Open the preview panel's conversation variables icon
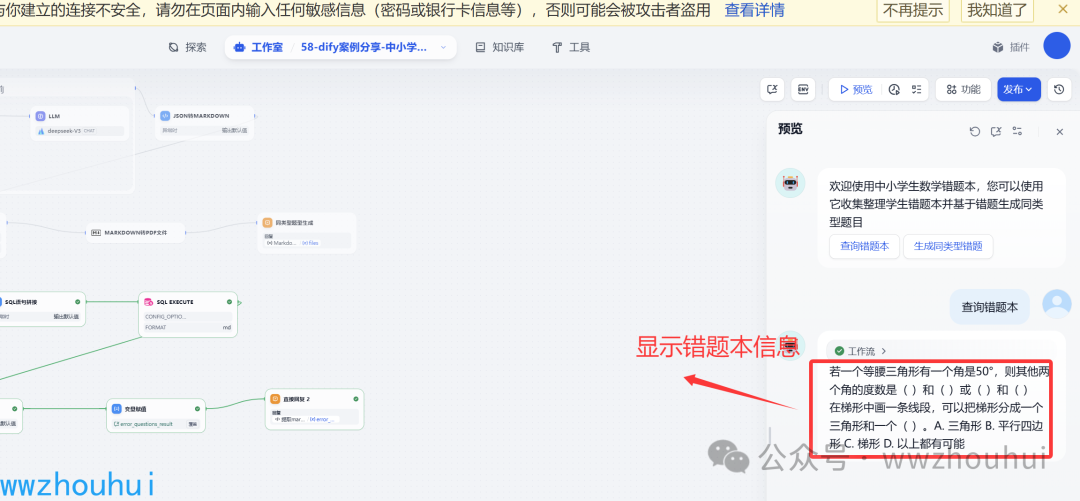 pyautogui.click(x=996, y=131)
